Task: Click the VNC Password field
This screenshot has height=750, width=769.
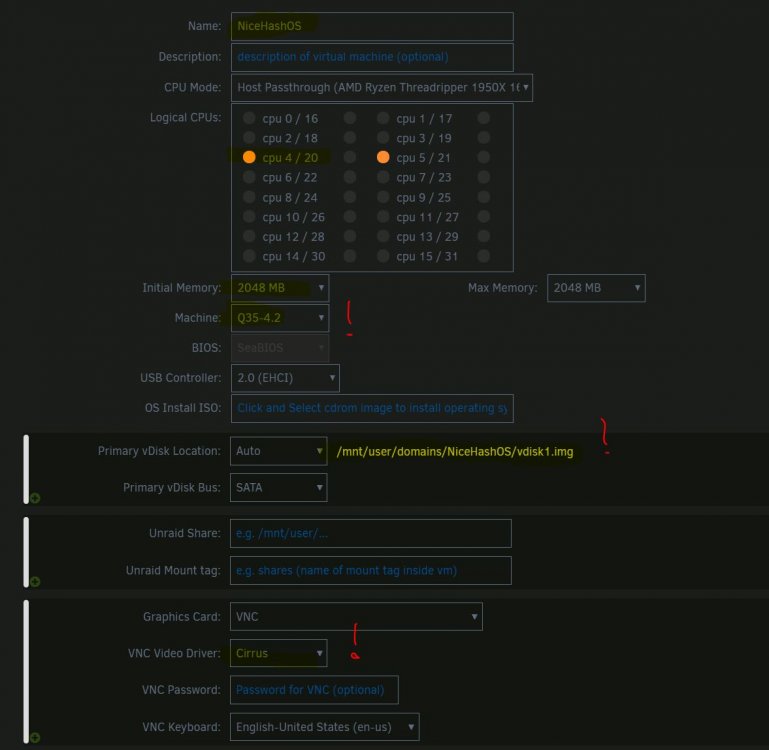Action: click(x=314, y=690)
